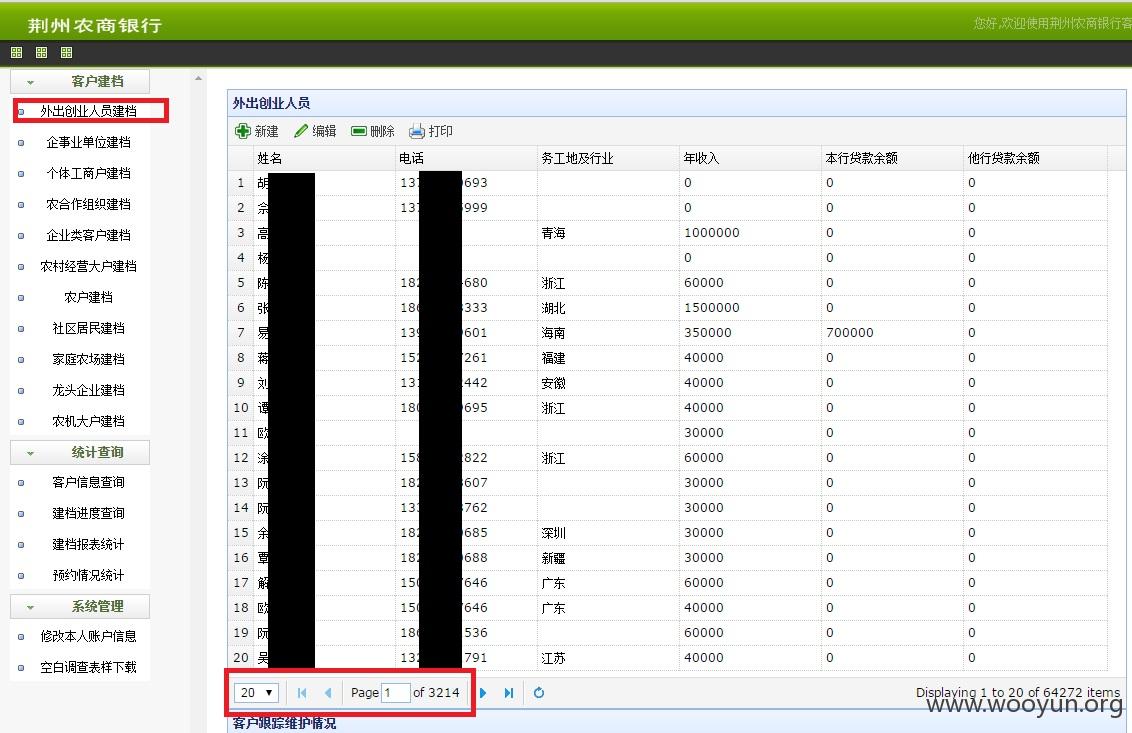Open 建档报表统计 menu item

coord(88,545)
